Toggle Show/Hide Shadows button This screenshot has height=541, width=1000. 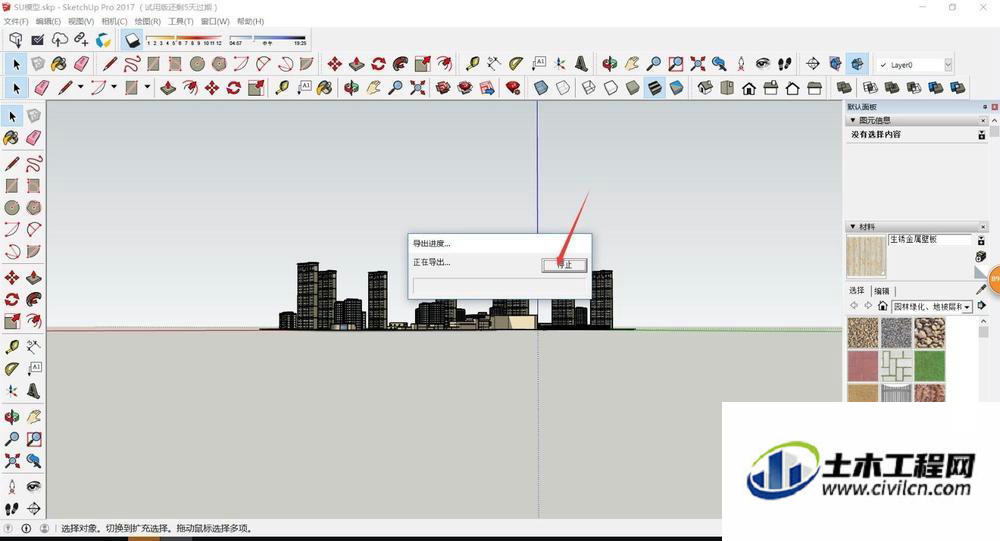click(132, 40)
